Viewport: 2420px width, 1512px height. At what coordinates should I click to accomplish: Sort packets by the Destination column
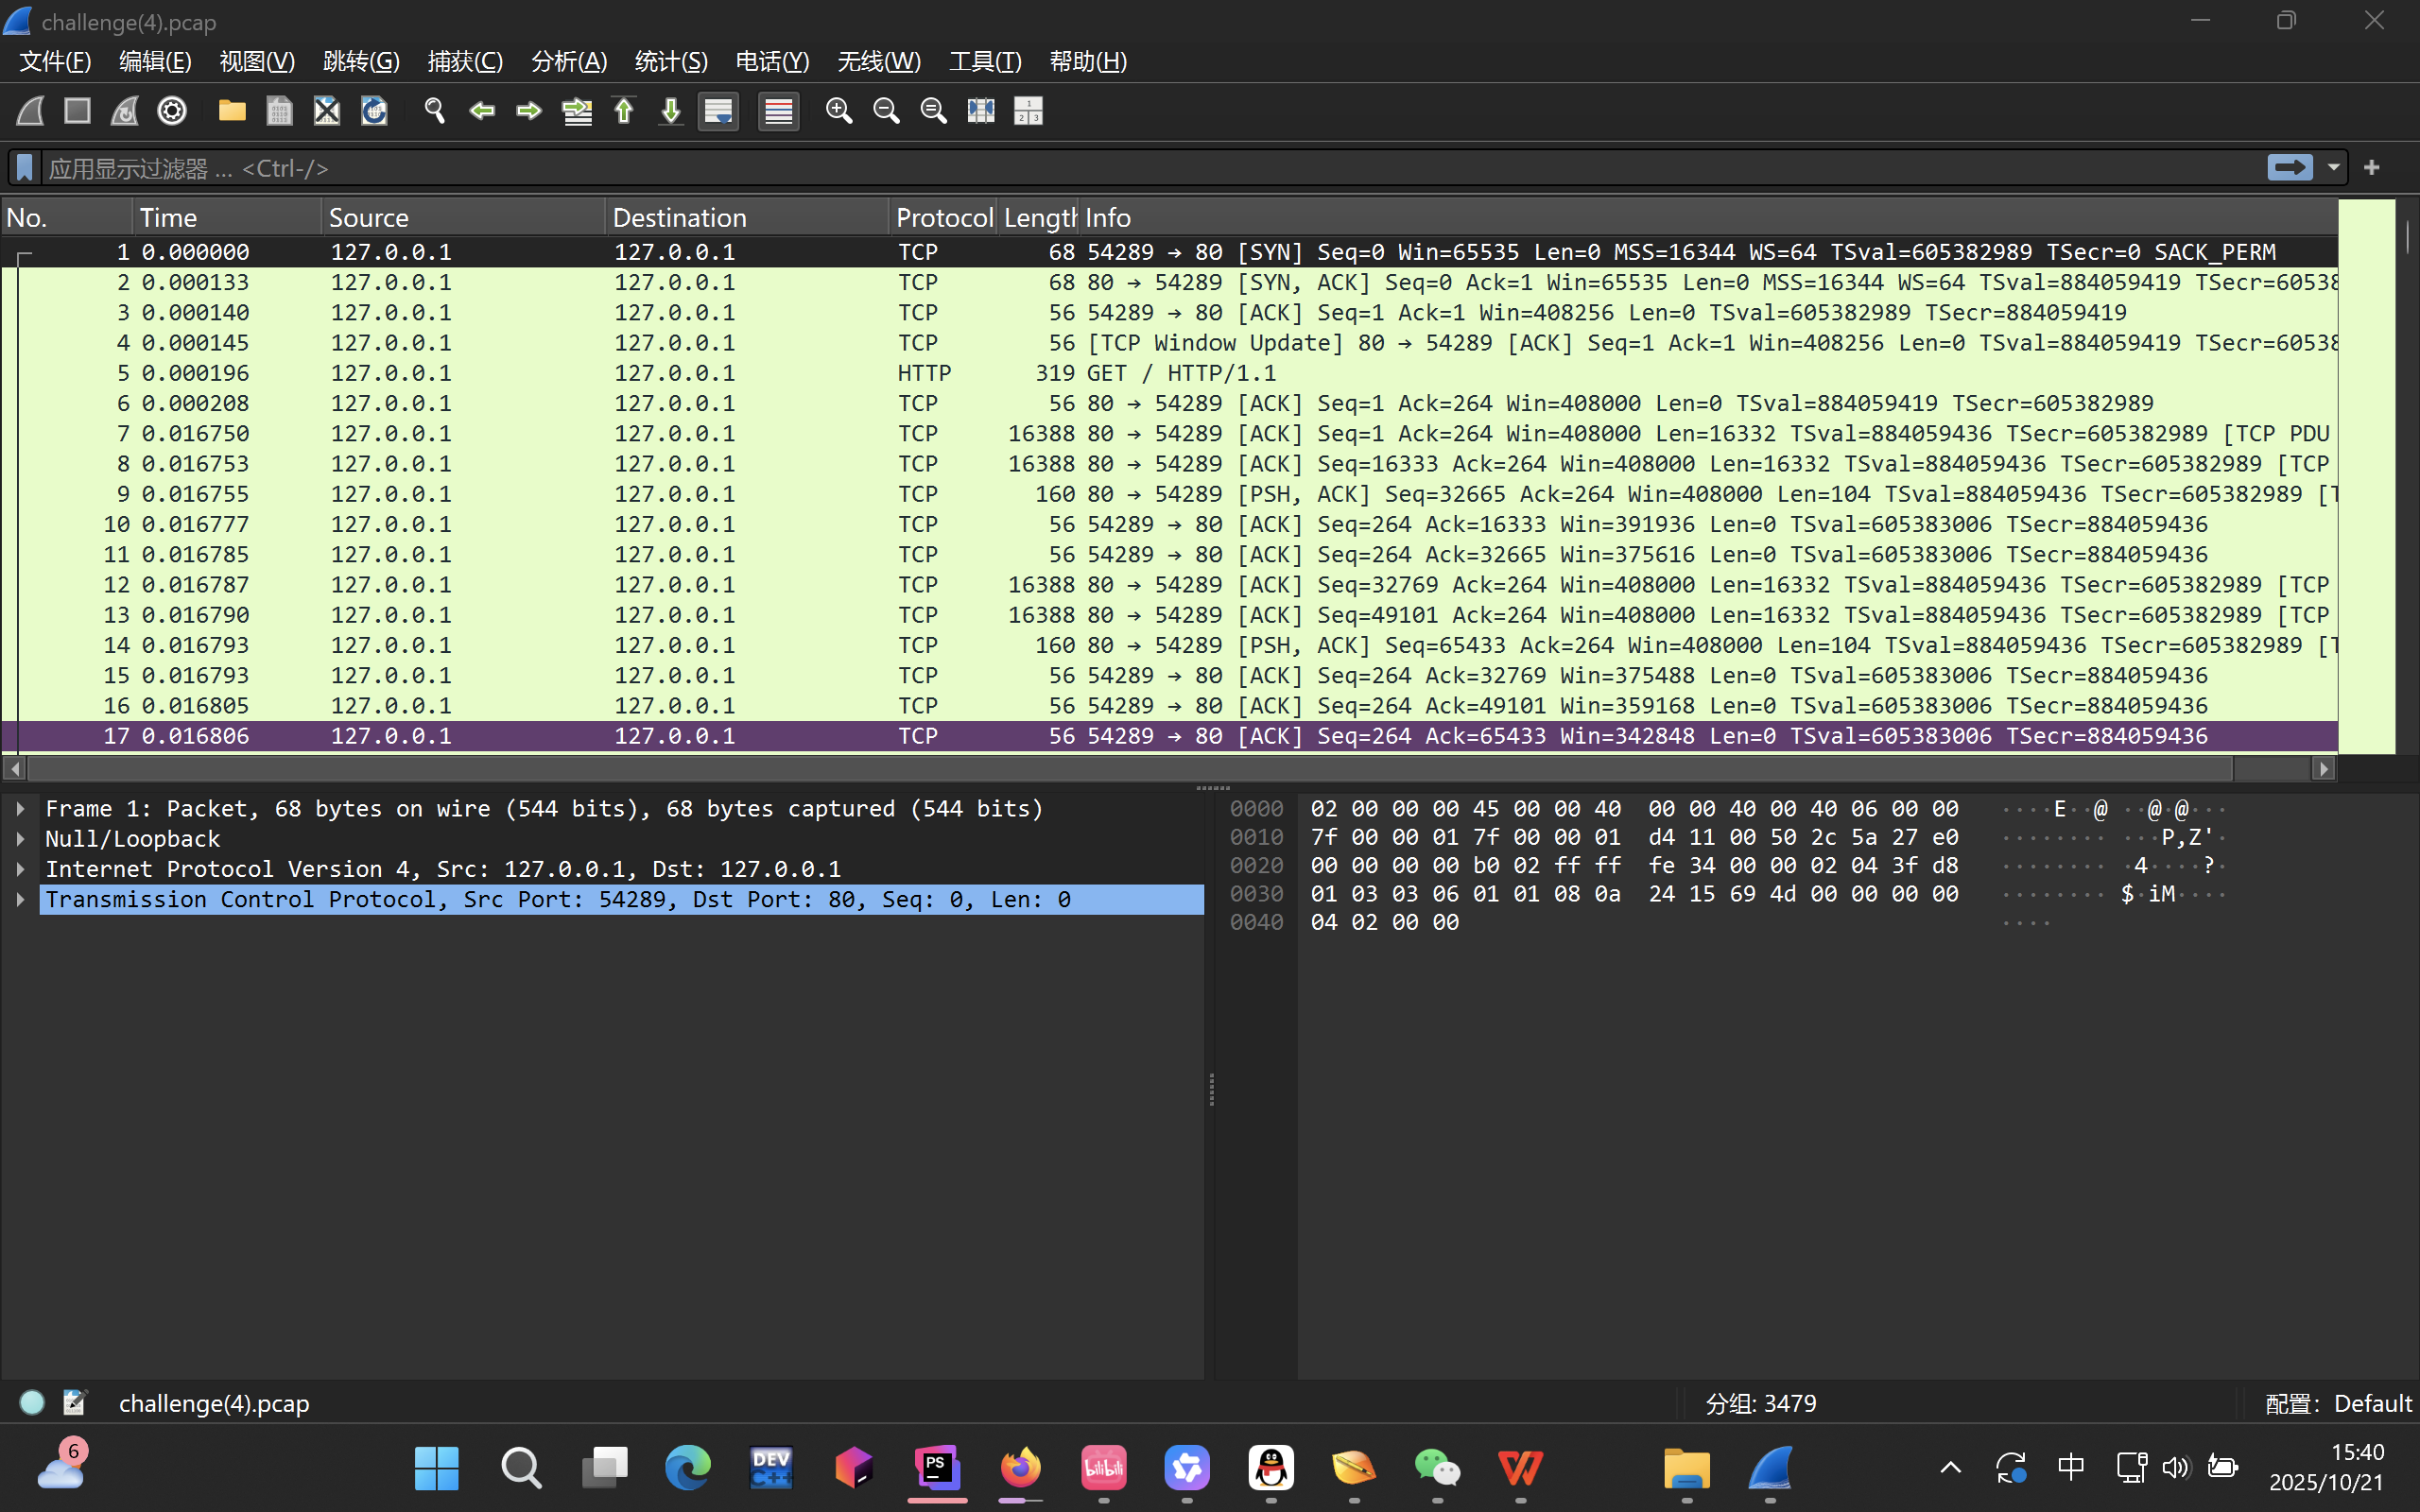[747, 217]
